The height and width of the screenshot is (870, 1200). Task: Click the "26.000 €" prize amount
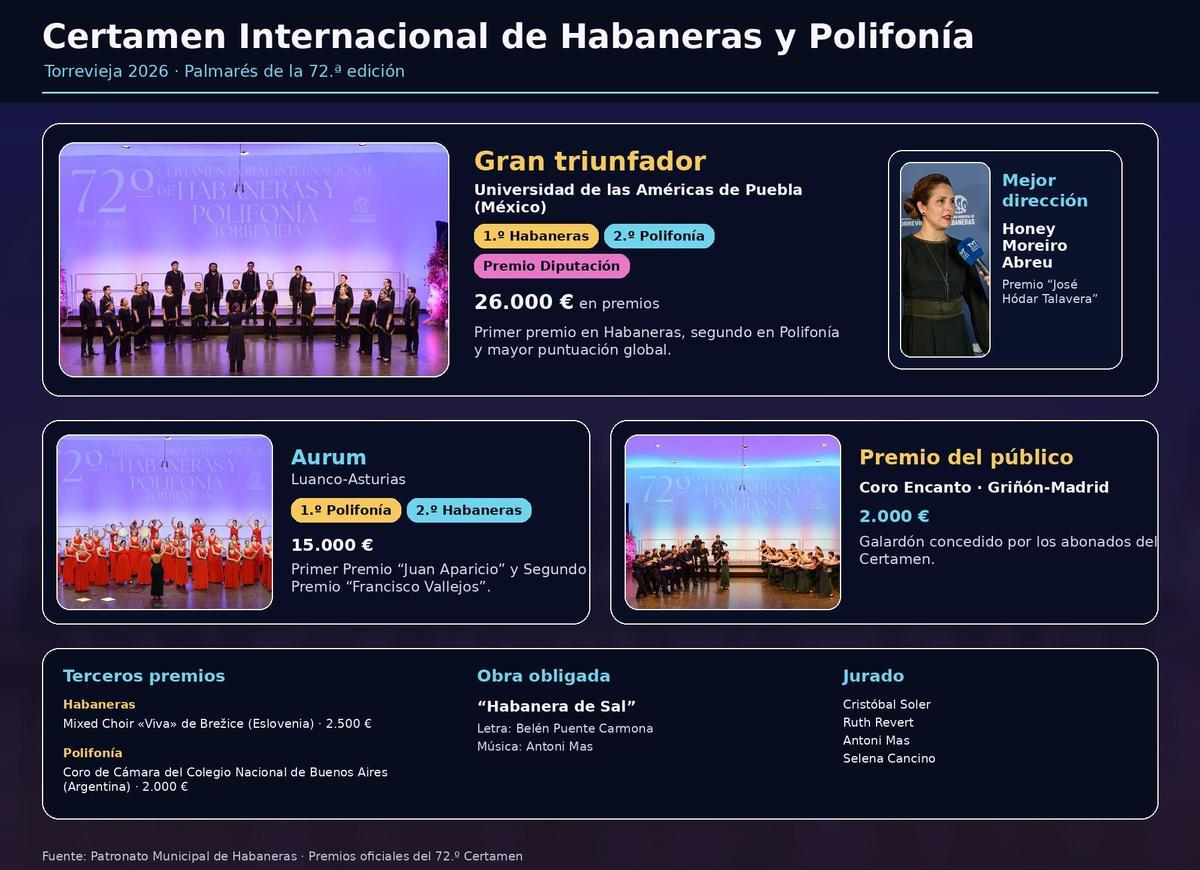tap(524, 302)
